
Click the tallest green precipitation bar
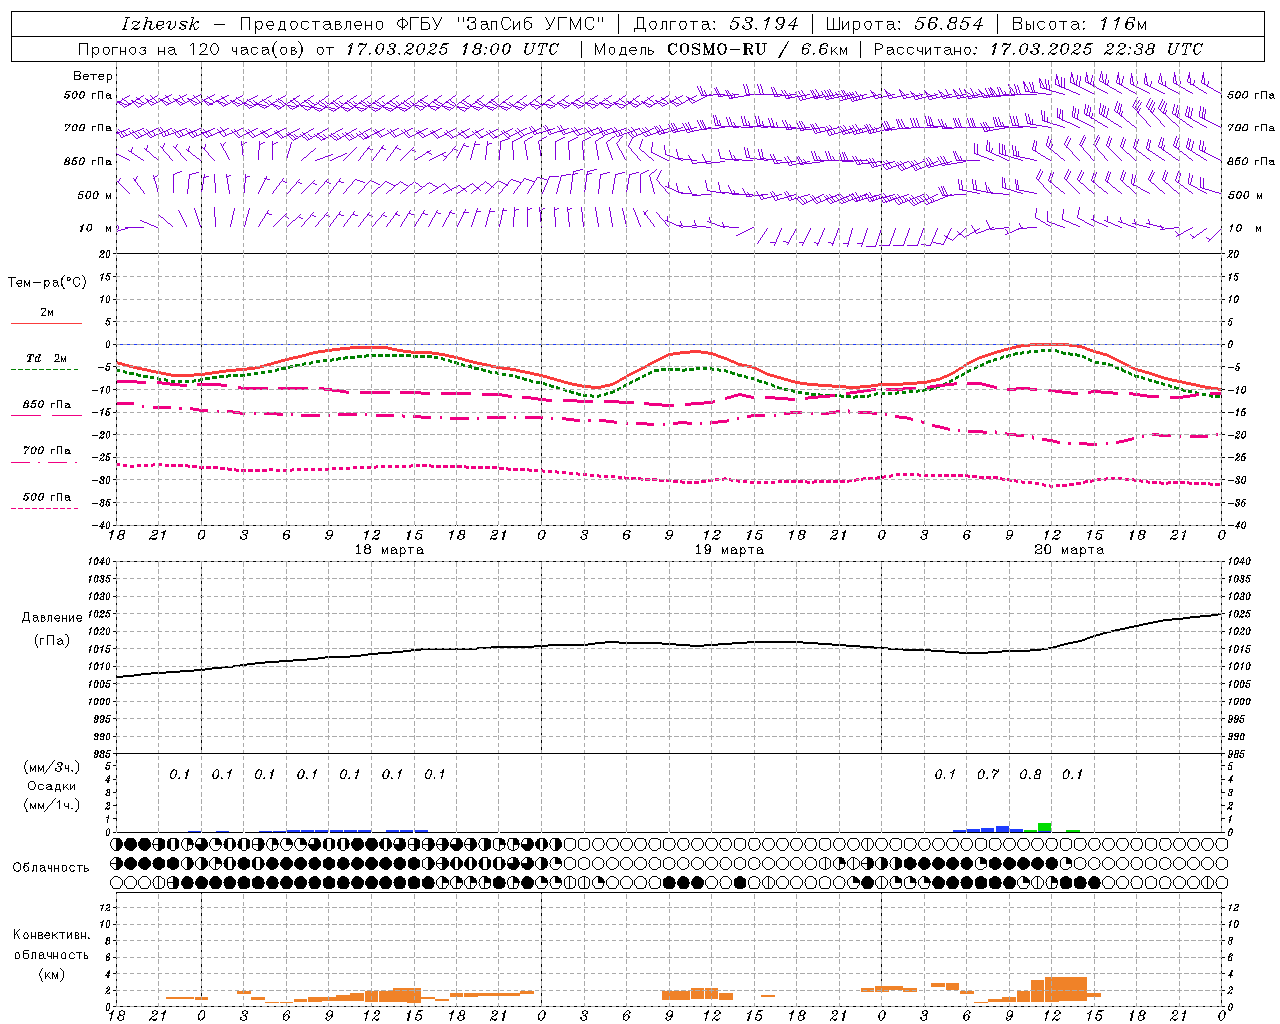1044,827
